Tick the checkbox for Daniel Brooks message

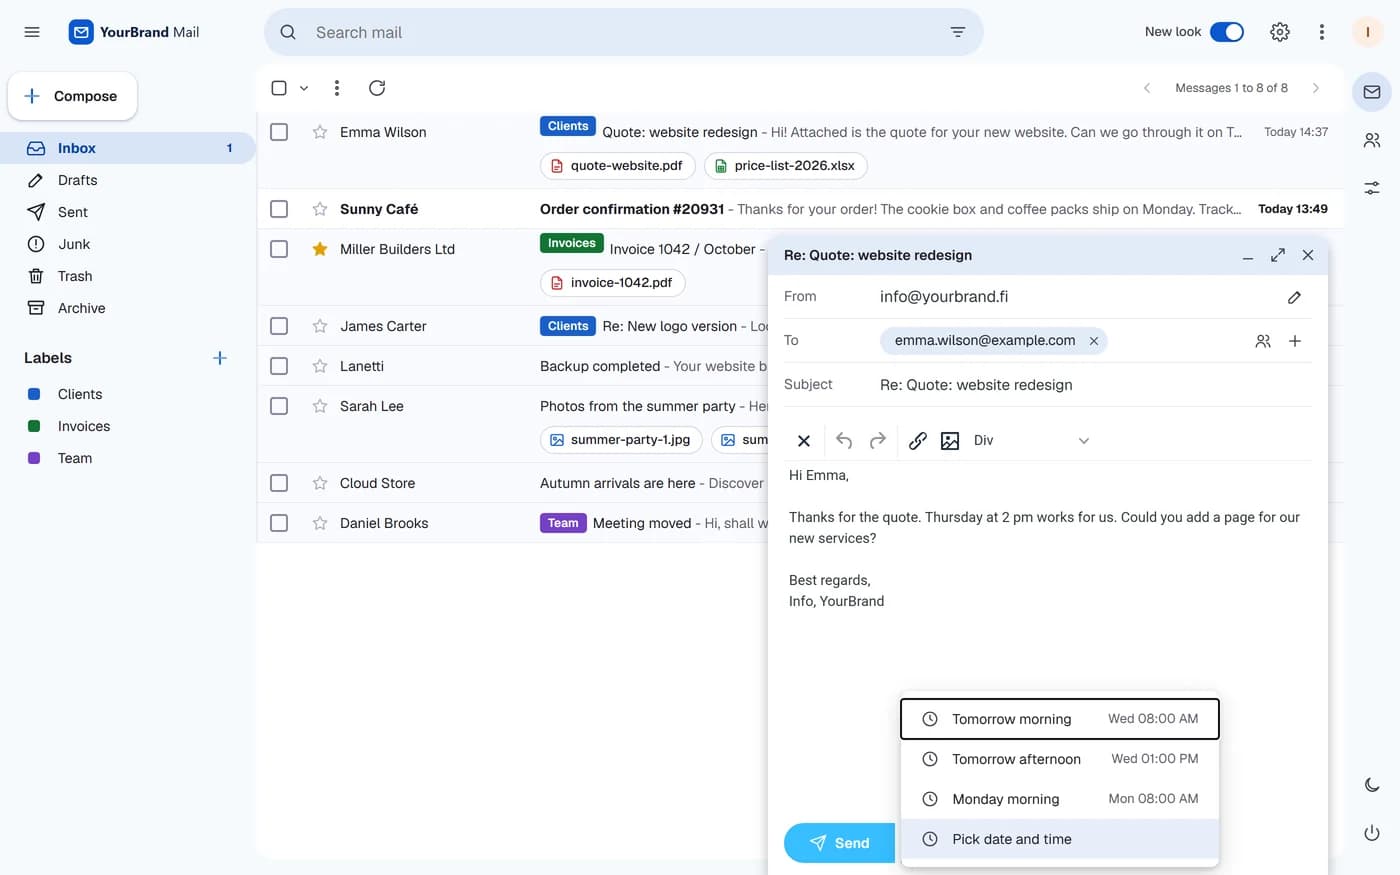[x=279, y=523]
